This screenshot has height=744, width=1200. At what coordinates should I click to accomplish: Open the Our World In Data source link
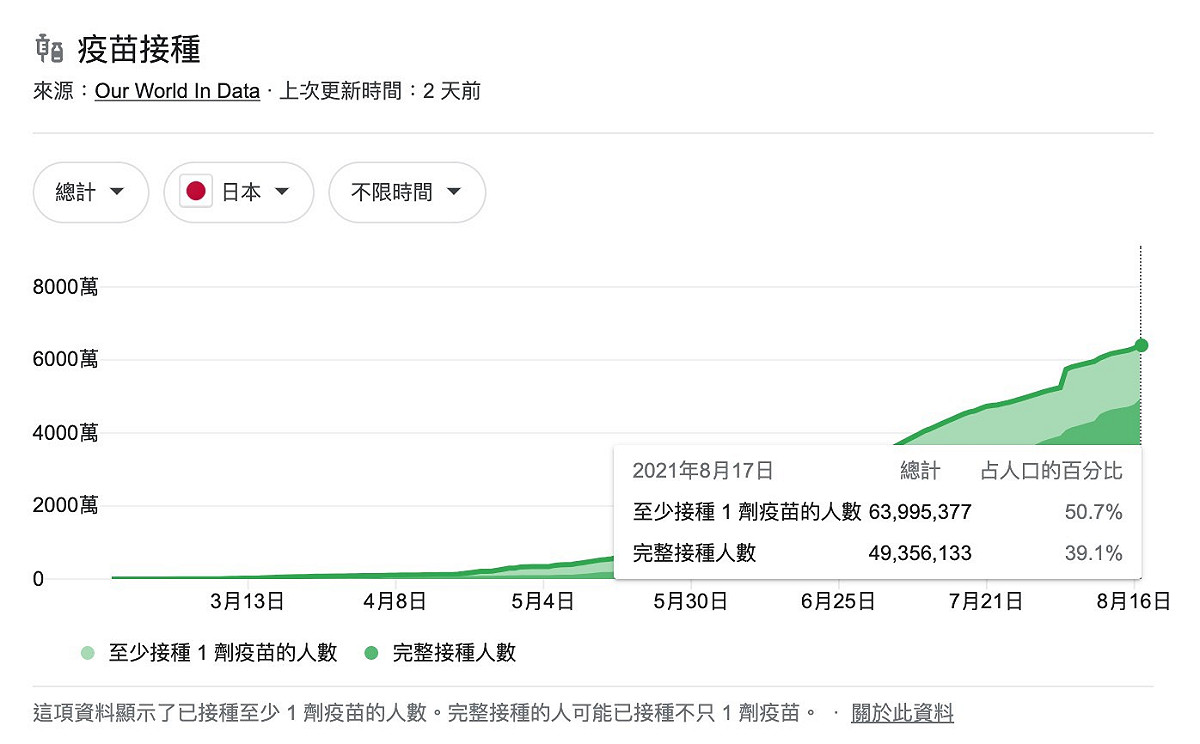177,91
